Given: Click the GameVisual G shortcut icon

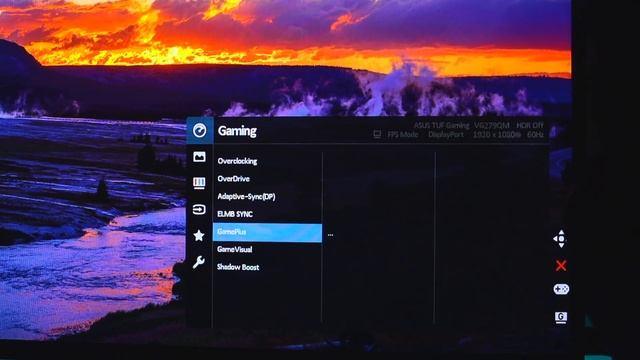Looking at the screenshot, I should coord(561,317).
